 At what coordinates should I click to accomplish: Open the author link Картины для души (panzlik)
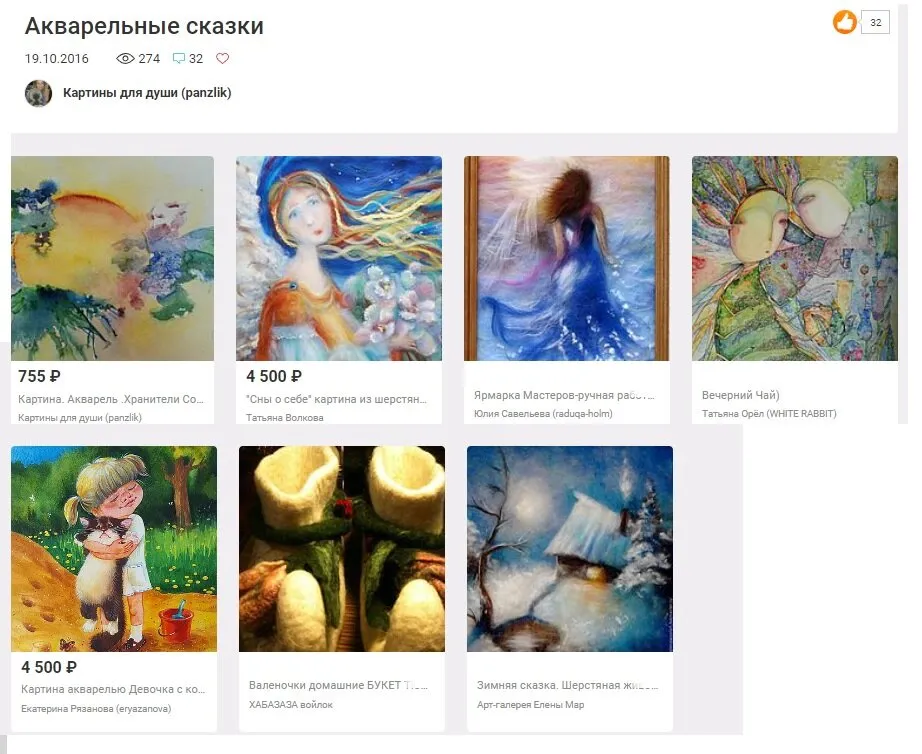coord(147,92)
